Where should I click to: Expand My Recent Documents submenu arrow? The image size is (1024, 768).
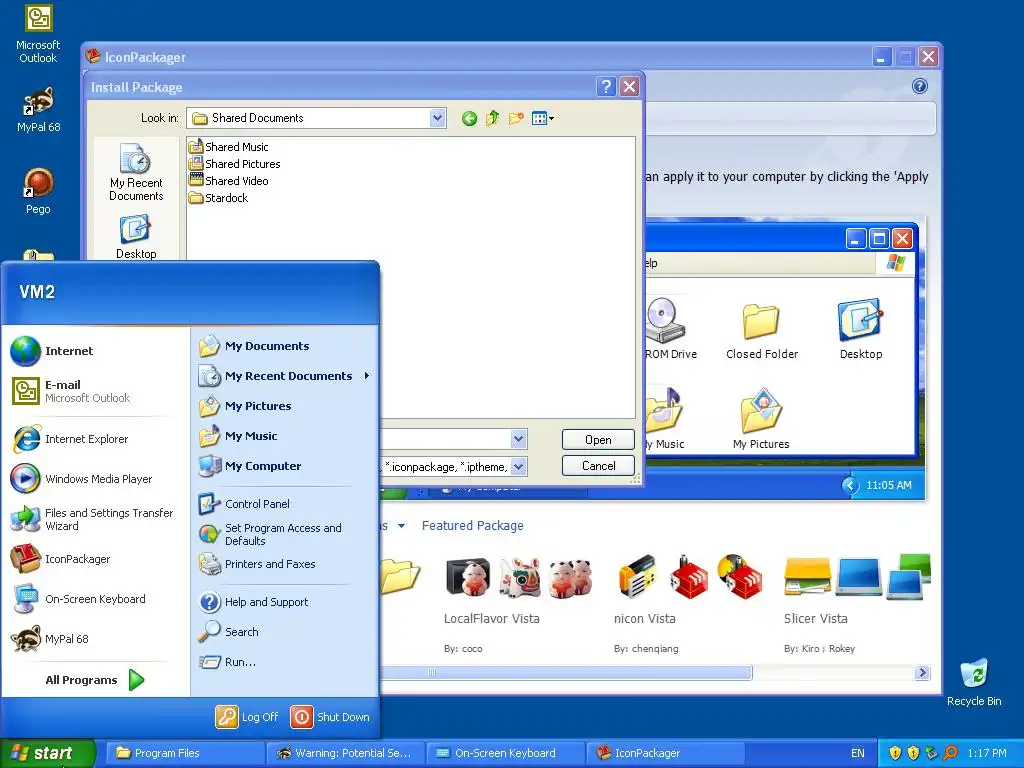(366, 376)
